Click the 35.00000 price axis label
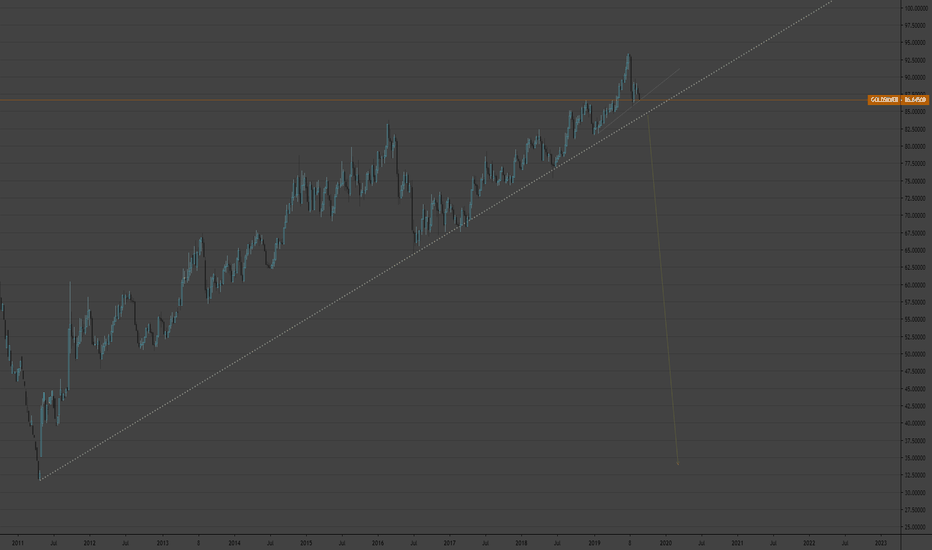 click(x=915, y=458)
